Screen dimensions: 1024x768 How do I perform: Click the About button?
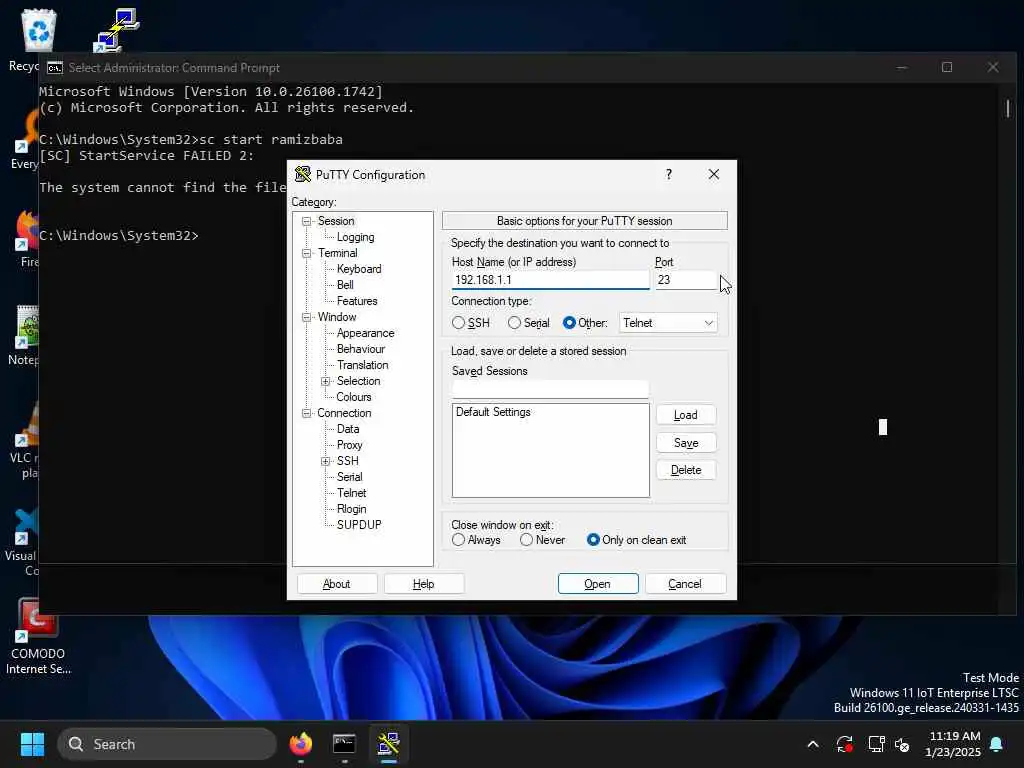point(337,584)
